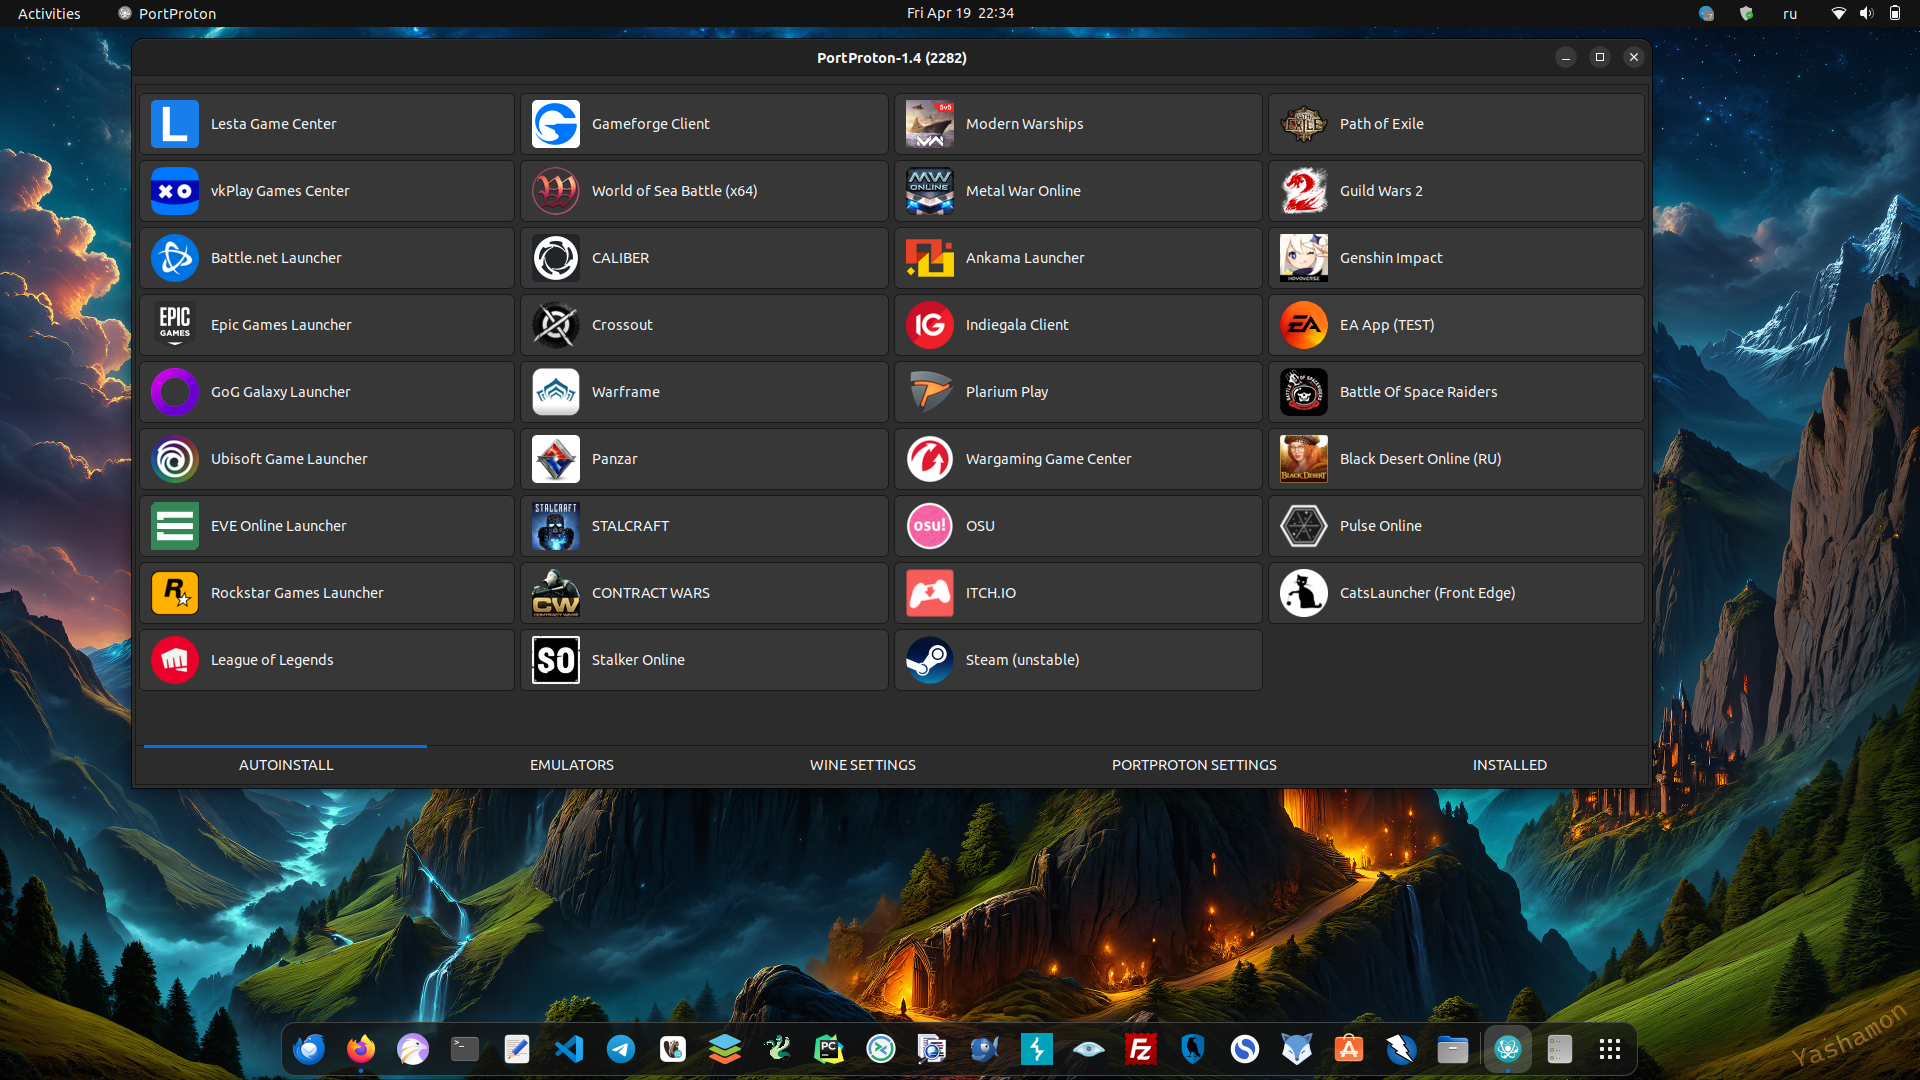Click the Rockstar Games logo icon

(x=175, y=593)
